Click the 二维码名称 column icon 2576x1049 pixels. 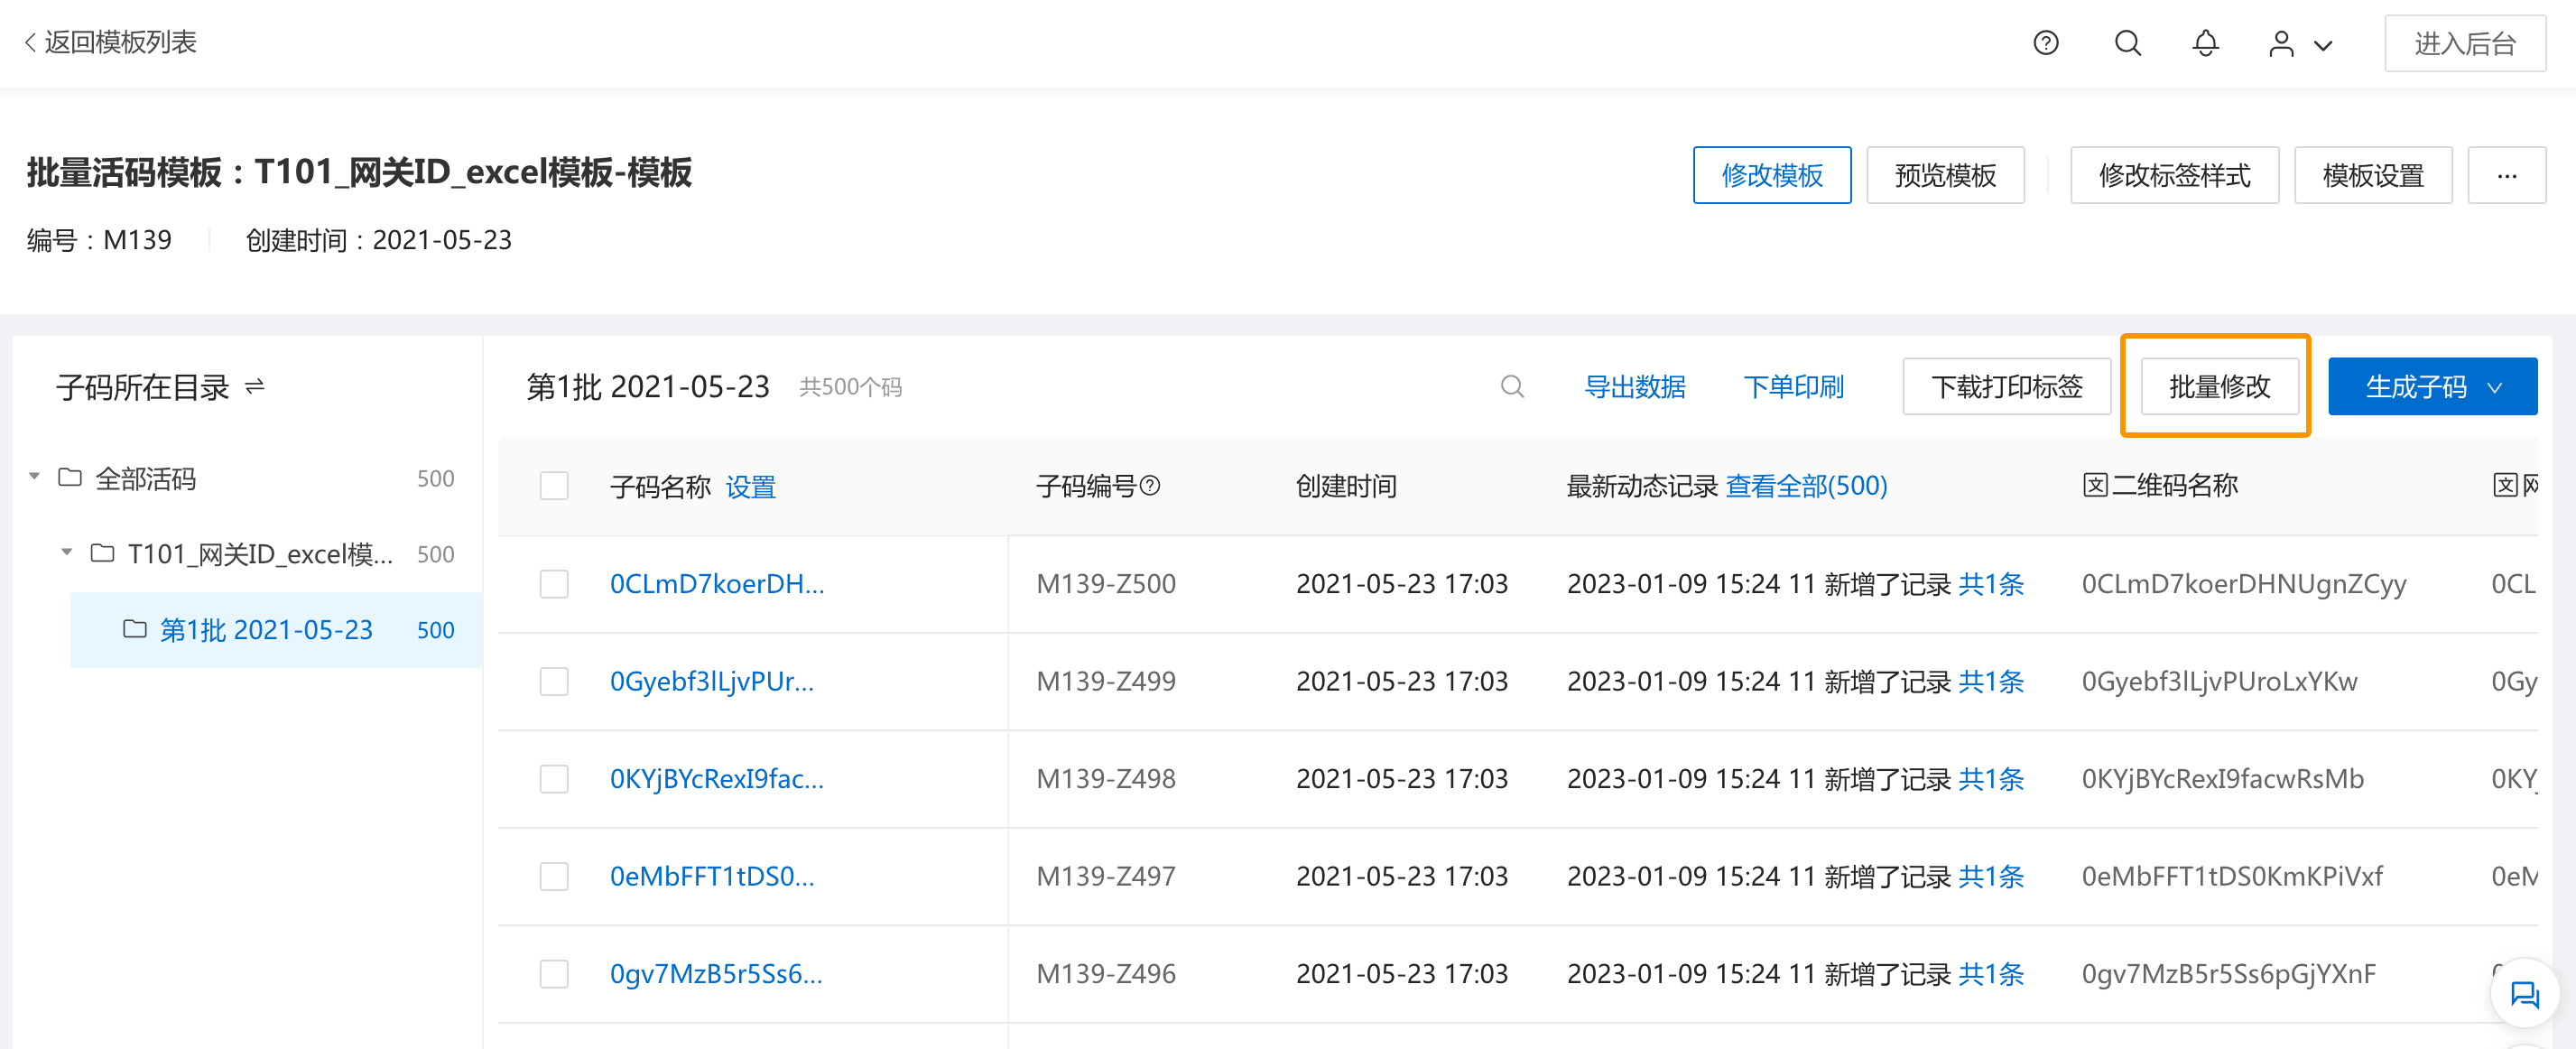coord(2095,485)
